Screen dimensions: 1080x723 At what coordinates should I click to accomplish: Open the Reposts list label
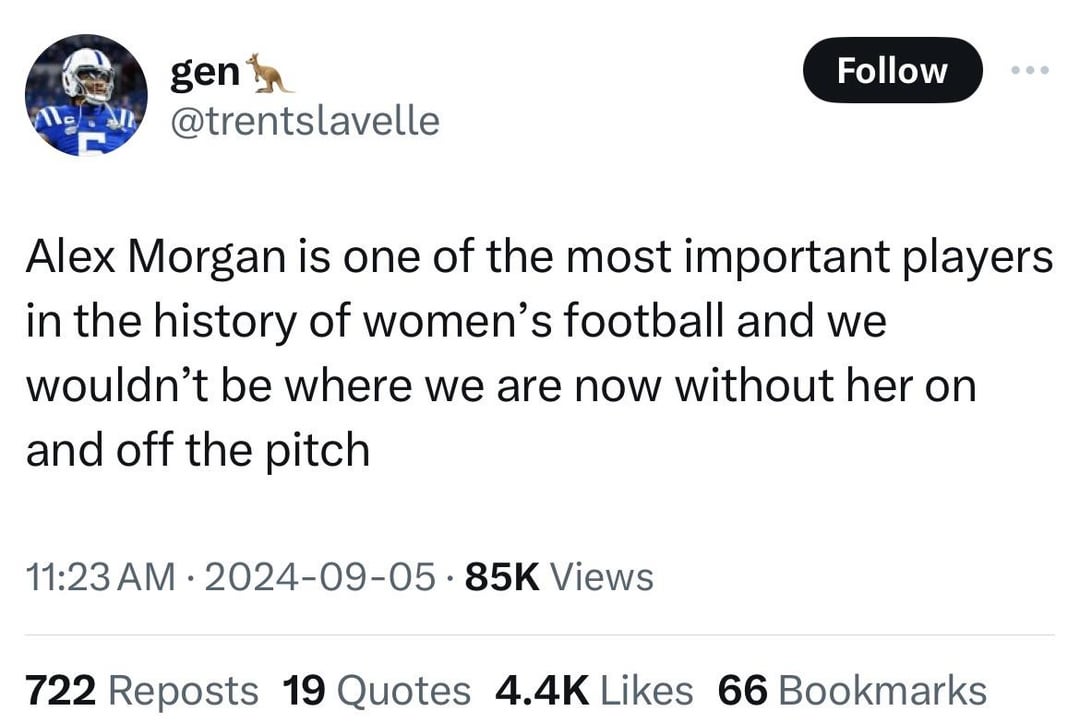point(182,690)
